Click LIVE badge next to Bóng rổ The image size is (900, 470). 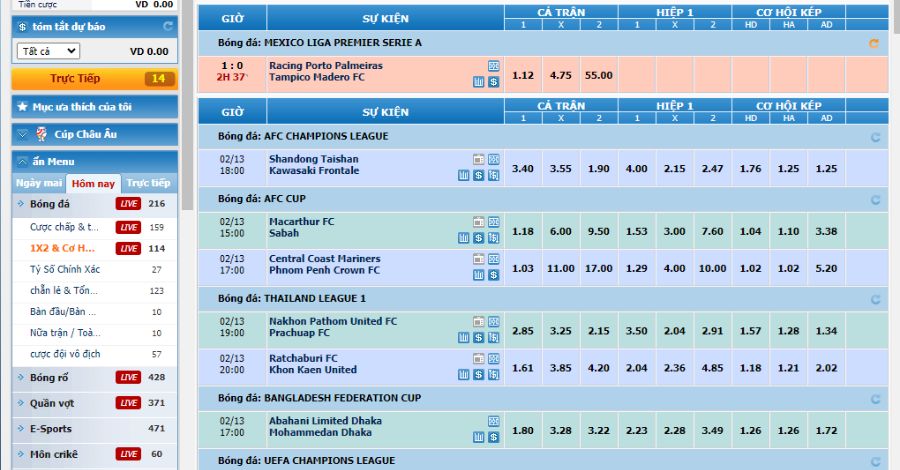[128, 377]
